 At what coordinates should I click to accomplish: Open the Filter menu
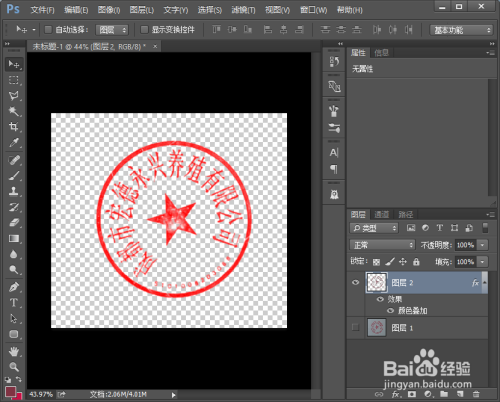[x=243, y=10]
